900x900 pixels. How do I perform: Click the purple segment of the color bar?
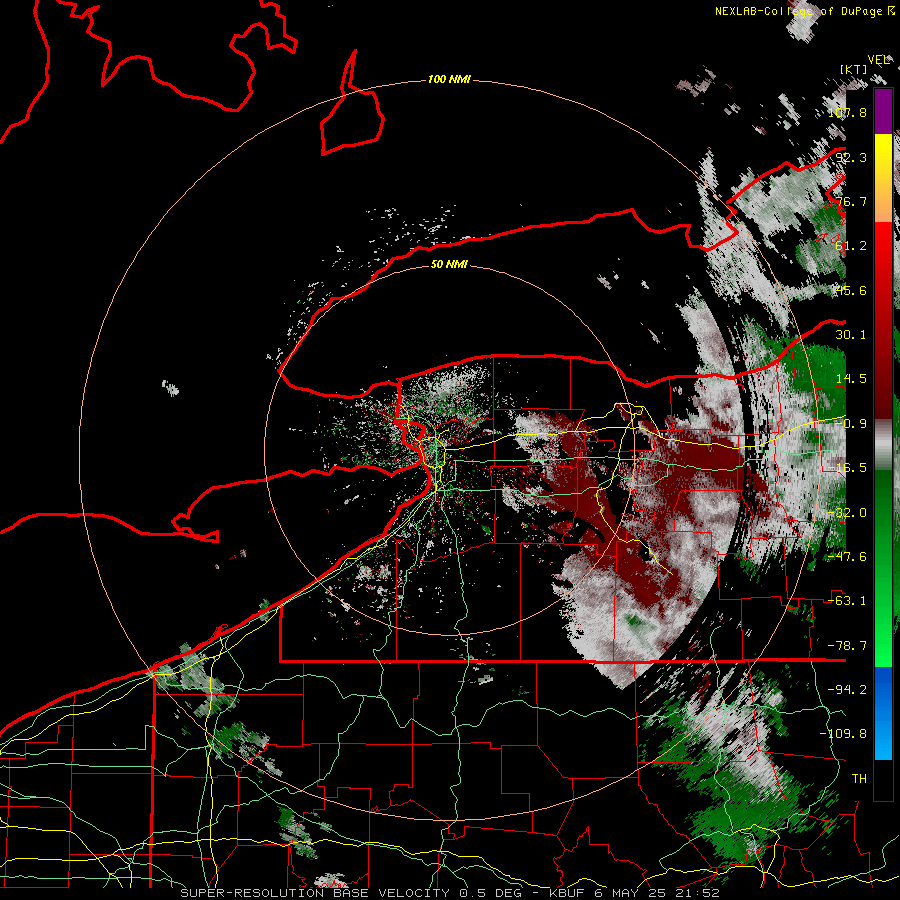click(x=883, y=111)
